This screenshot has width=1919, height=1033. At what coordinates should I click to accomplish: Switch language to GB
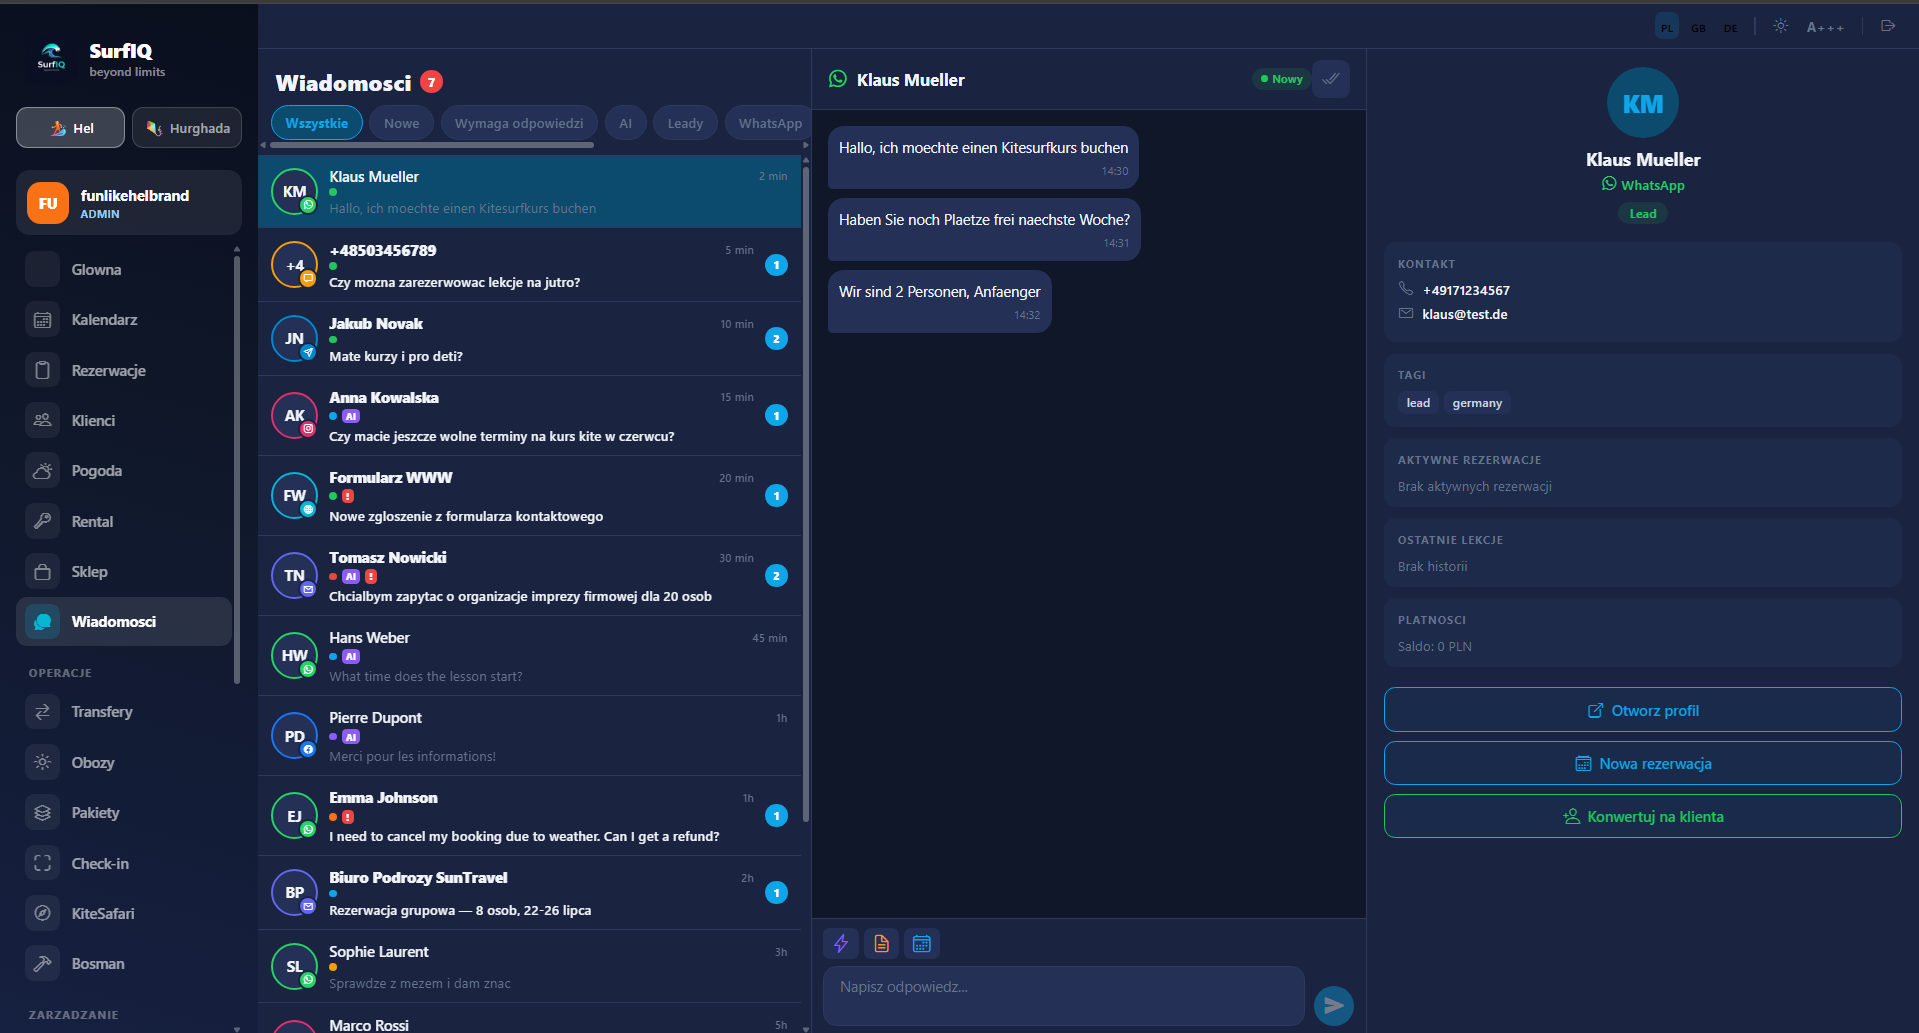click(1698, 27)
